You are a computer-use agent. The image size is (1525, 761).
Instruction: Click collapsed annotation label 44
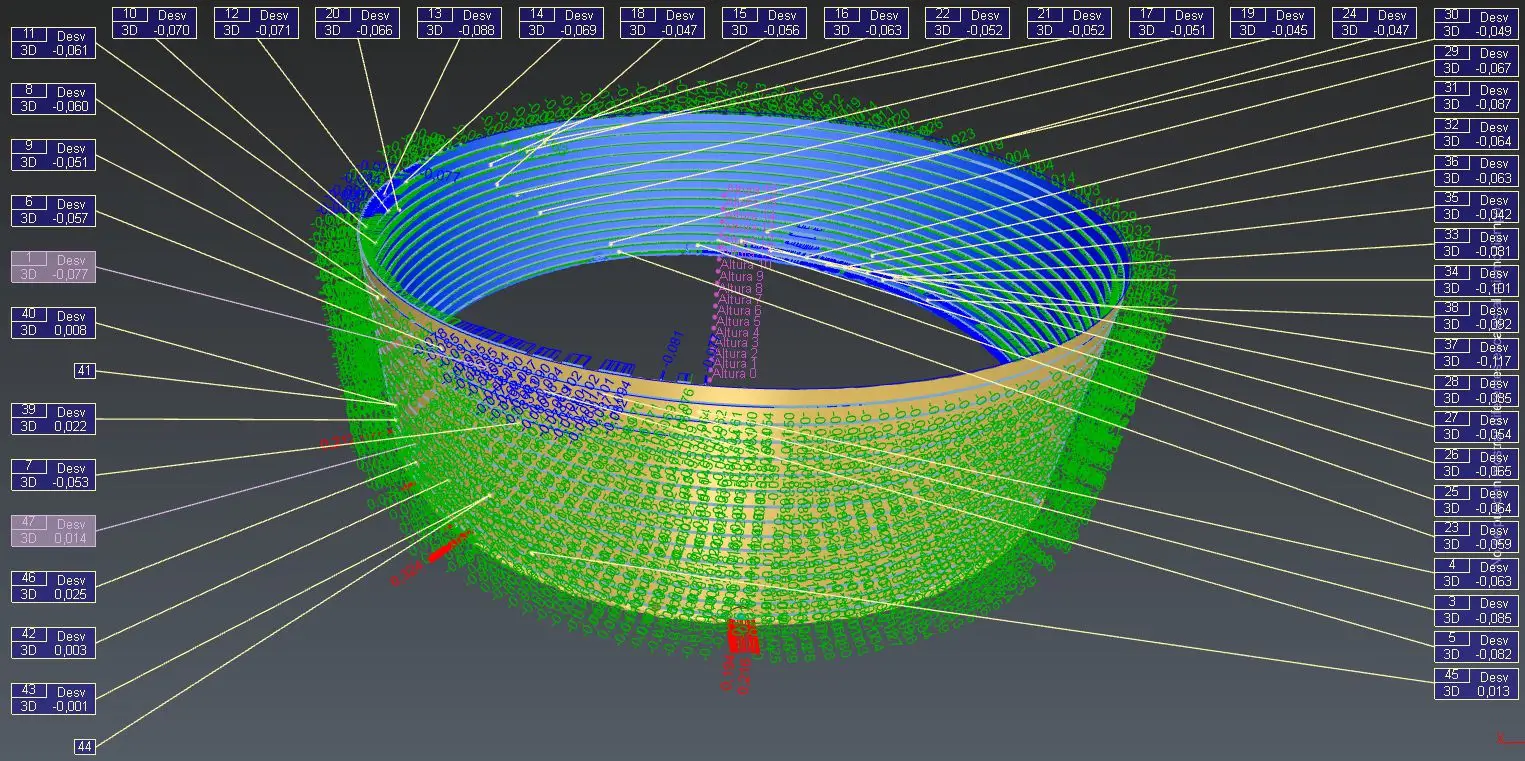click(84, 746)
